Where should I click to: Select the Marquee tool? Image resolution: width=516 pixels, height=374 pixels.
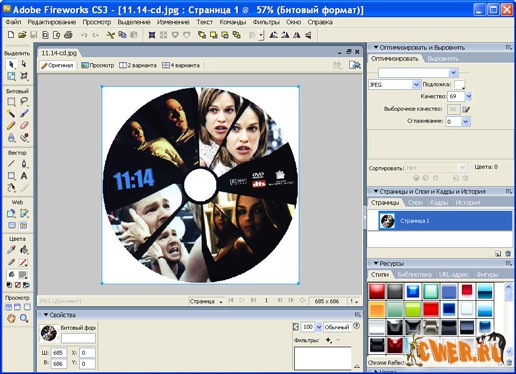point(11,102)
